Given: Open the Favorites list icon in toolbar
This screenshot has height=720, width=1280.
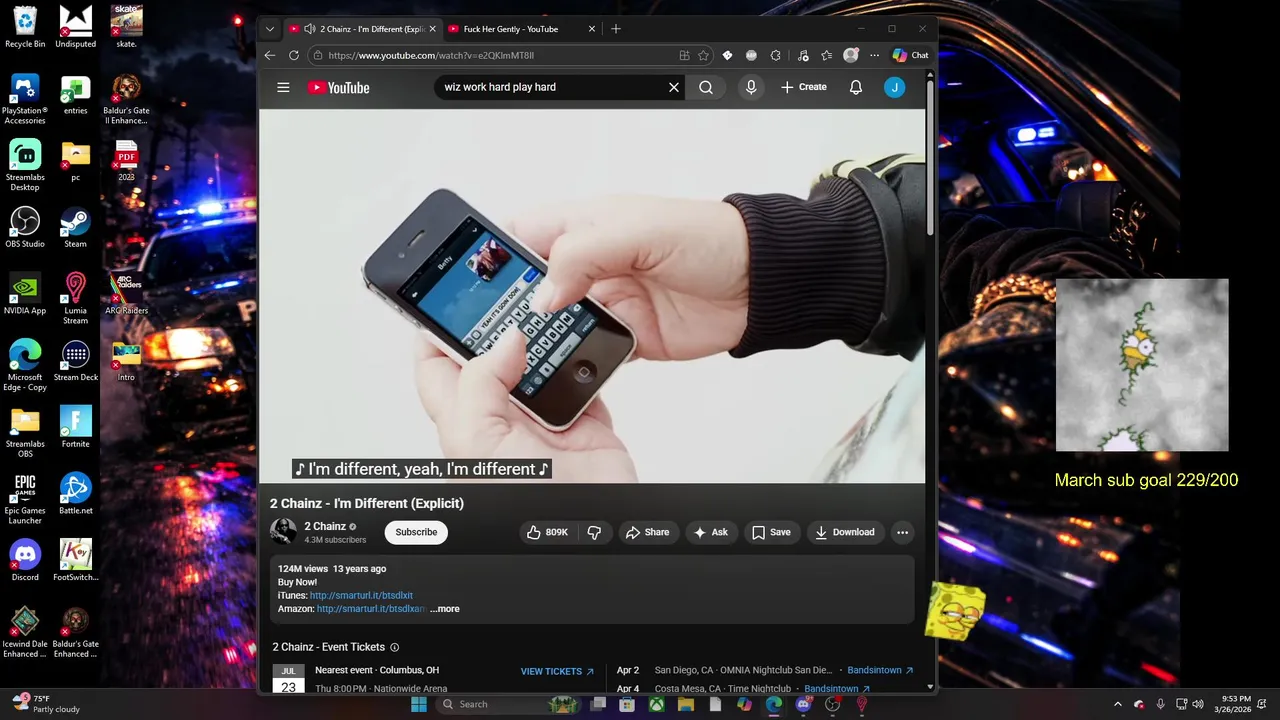Looking at the screenshot, I should [x=826, y=55].
